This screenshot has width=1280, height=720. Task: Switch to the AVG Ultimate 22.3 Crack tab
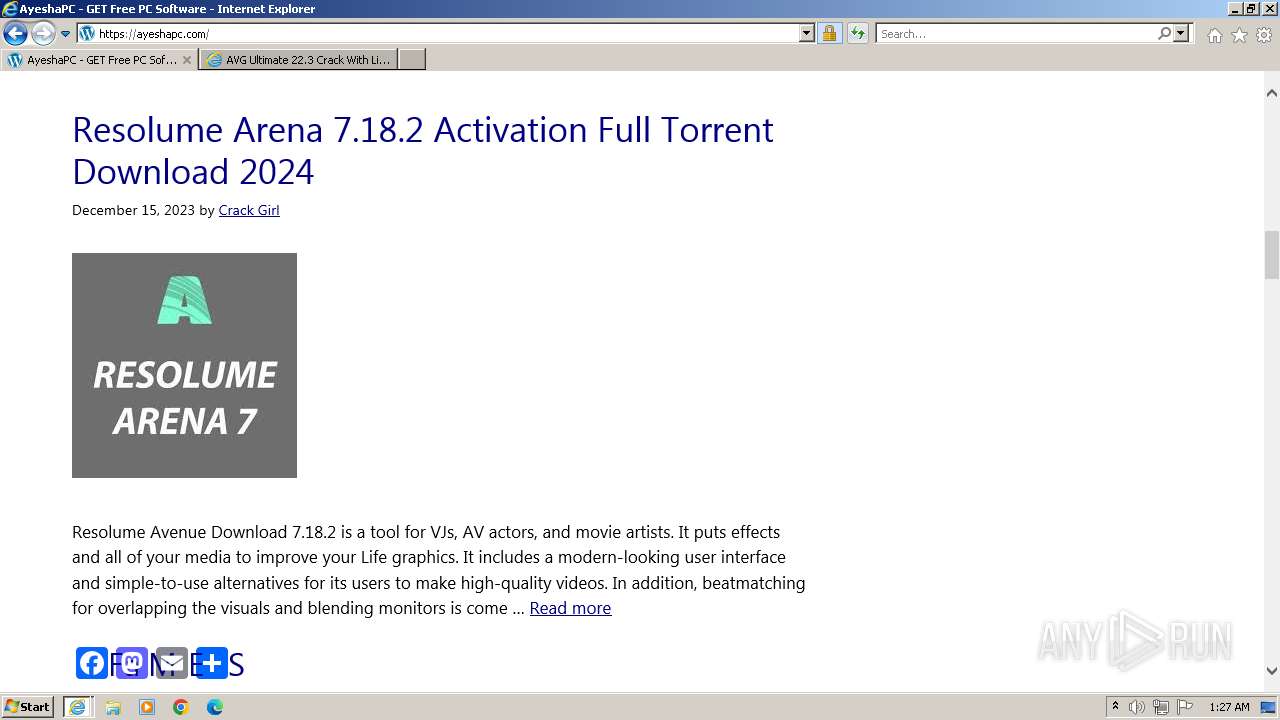[x=299, y=60]
